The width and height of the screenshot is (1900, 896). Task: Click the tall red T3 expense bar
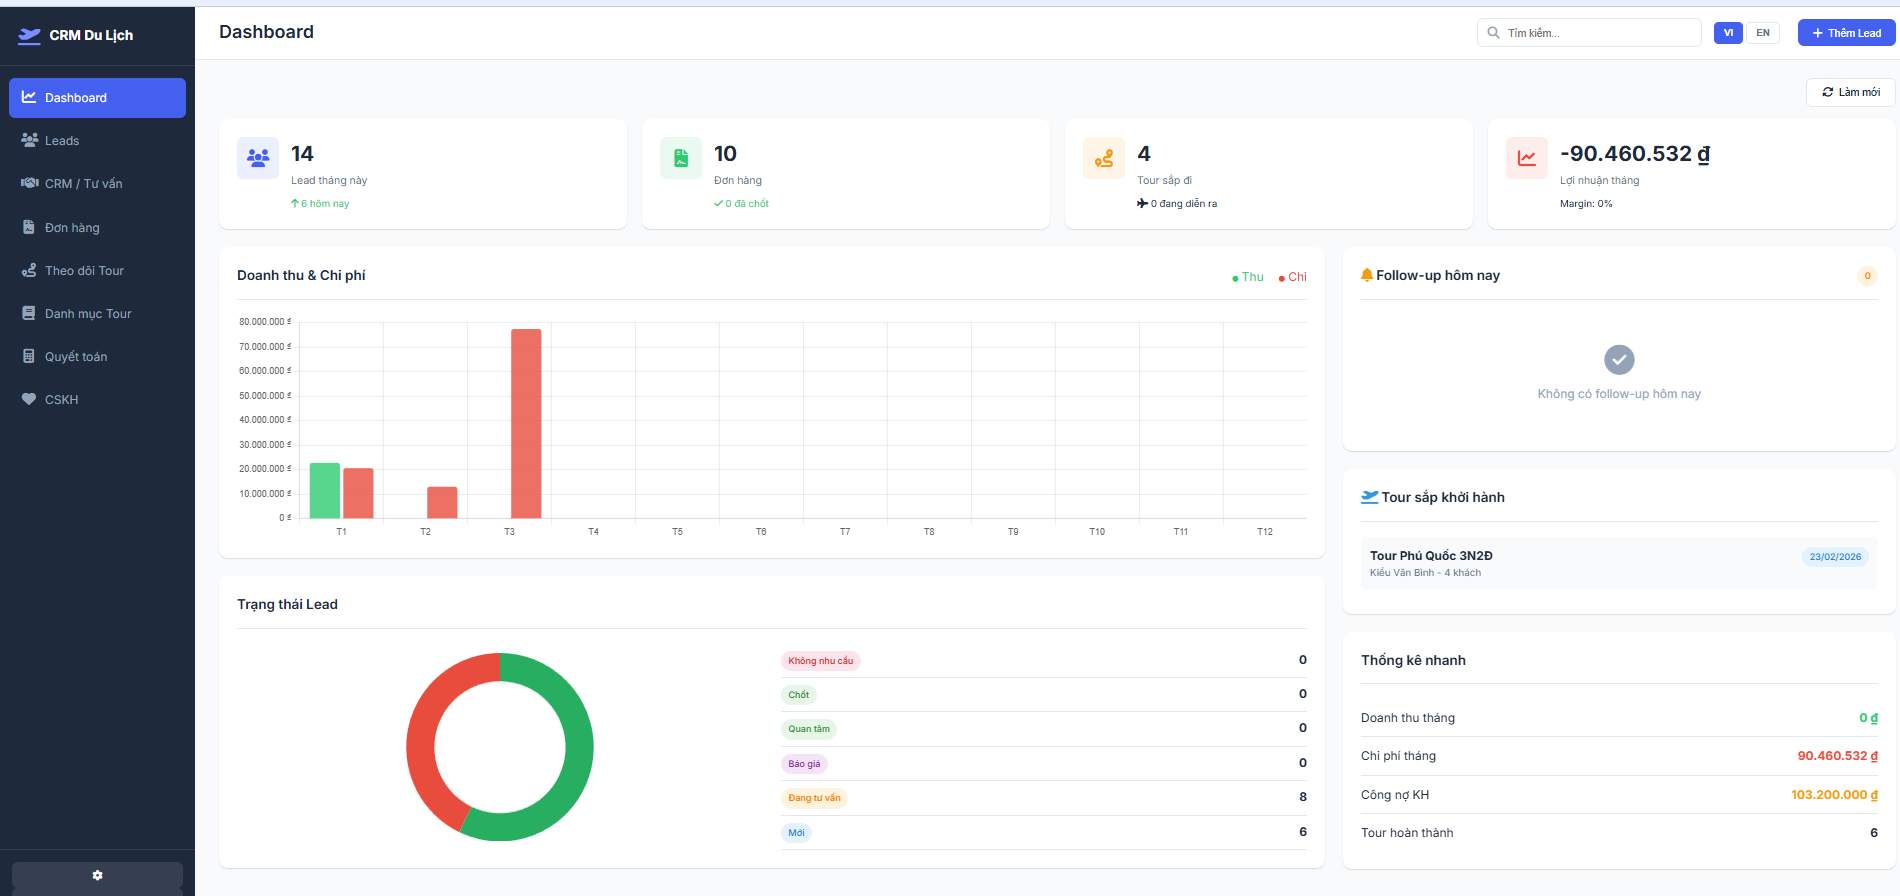pyautogui.click(x=526, y=423)
